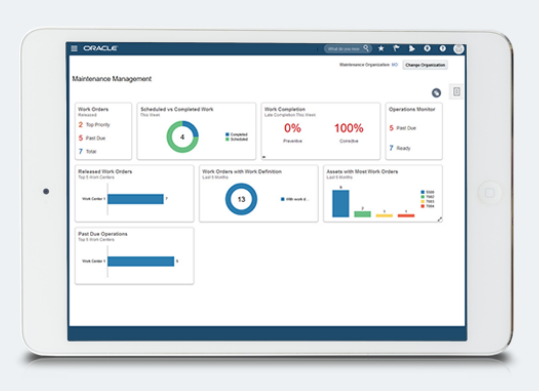Click the round refresh icon above cards
539x391 pixels.
pyautogui.click(x=436, y=93)
